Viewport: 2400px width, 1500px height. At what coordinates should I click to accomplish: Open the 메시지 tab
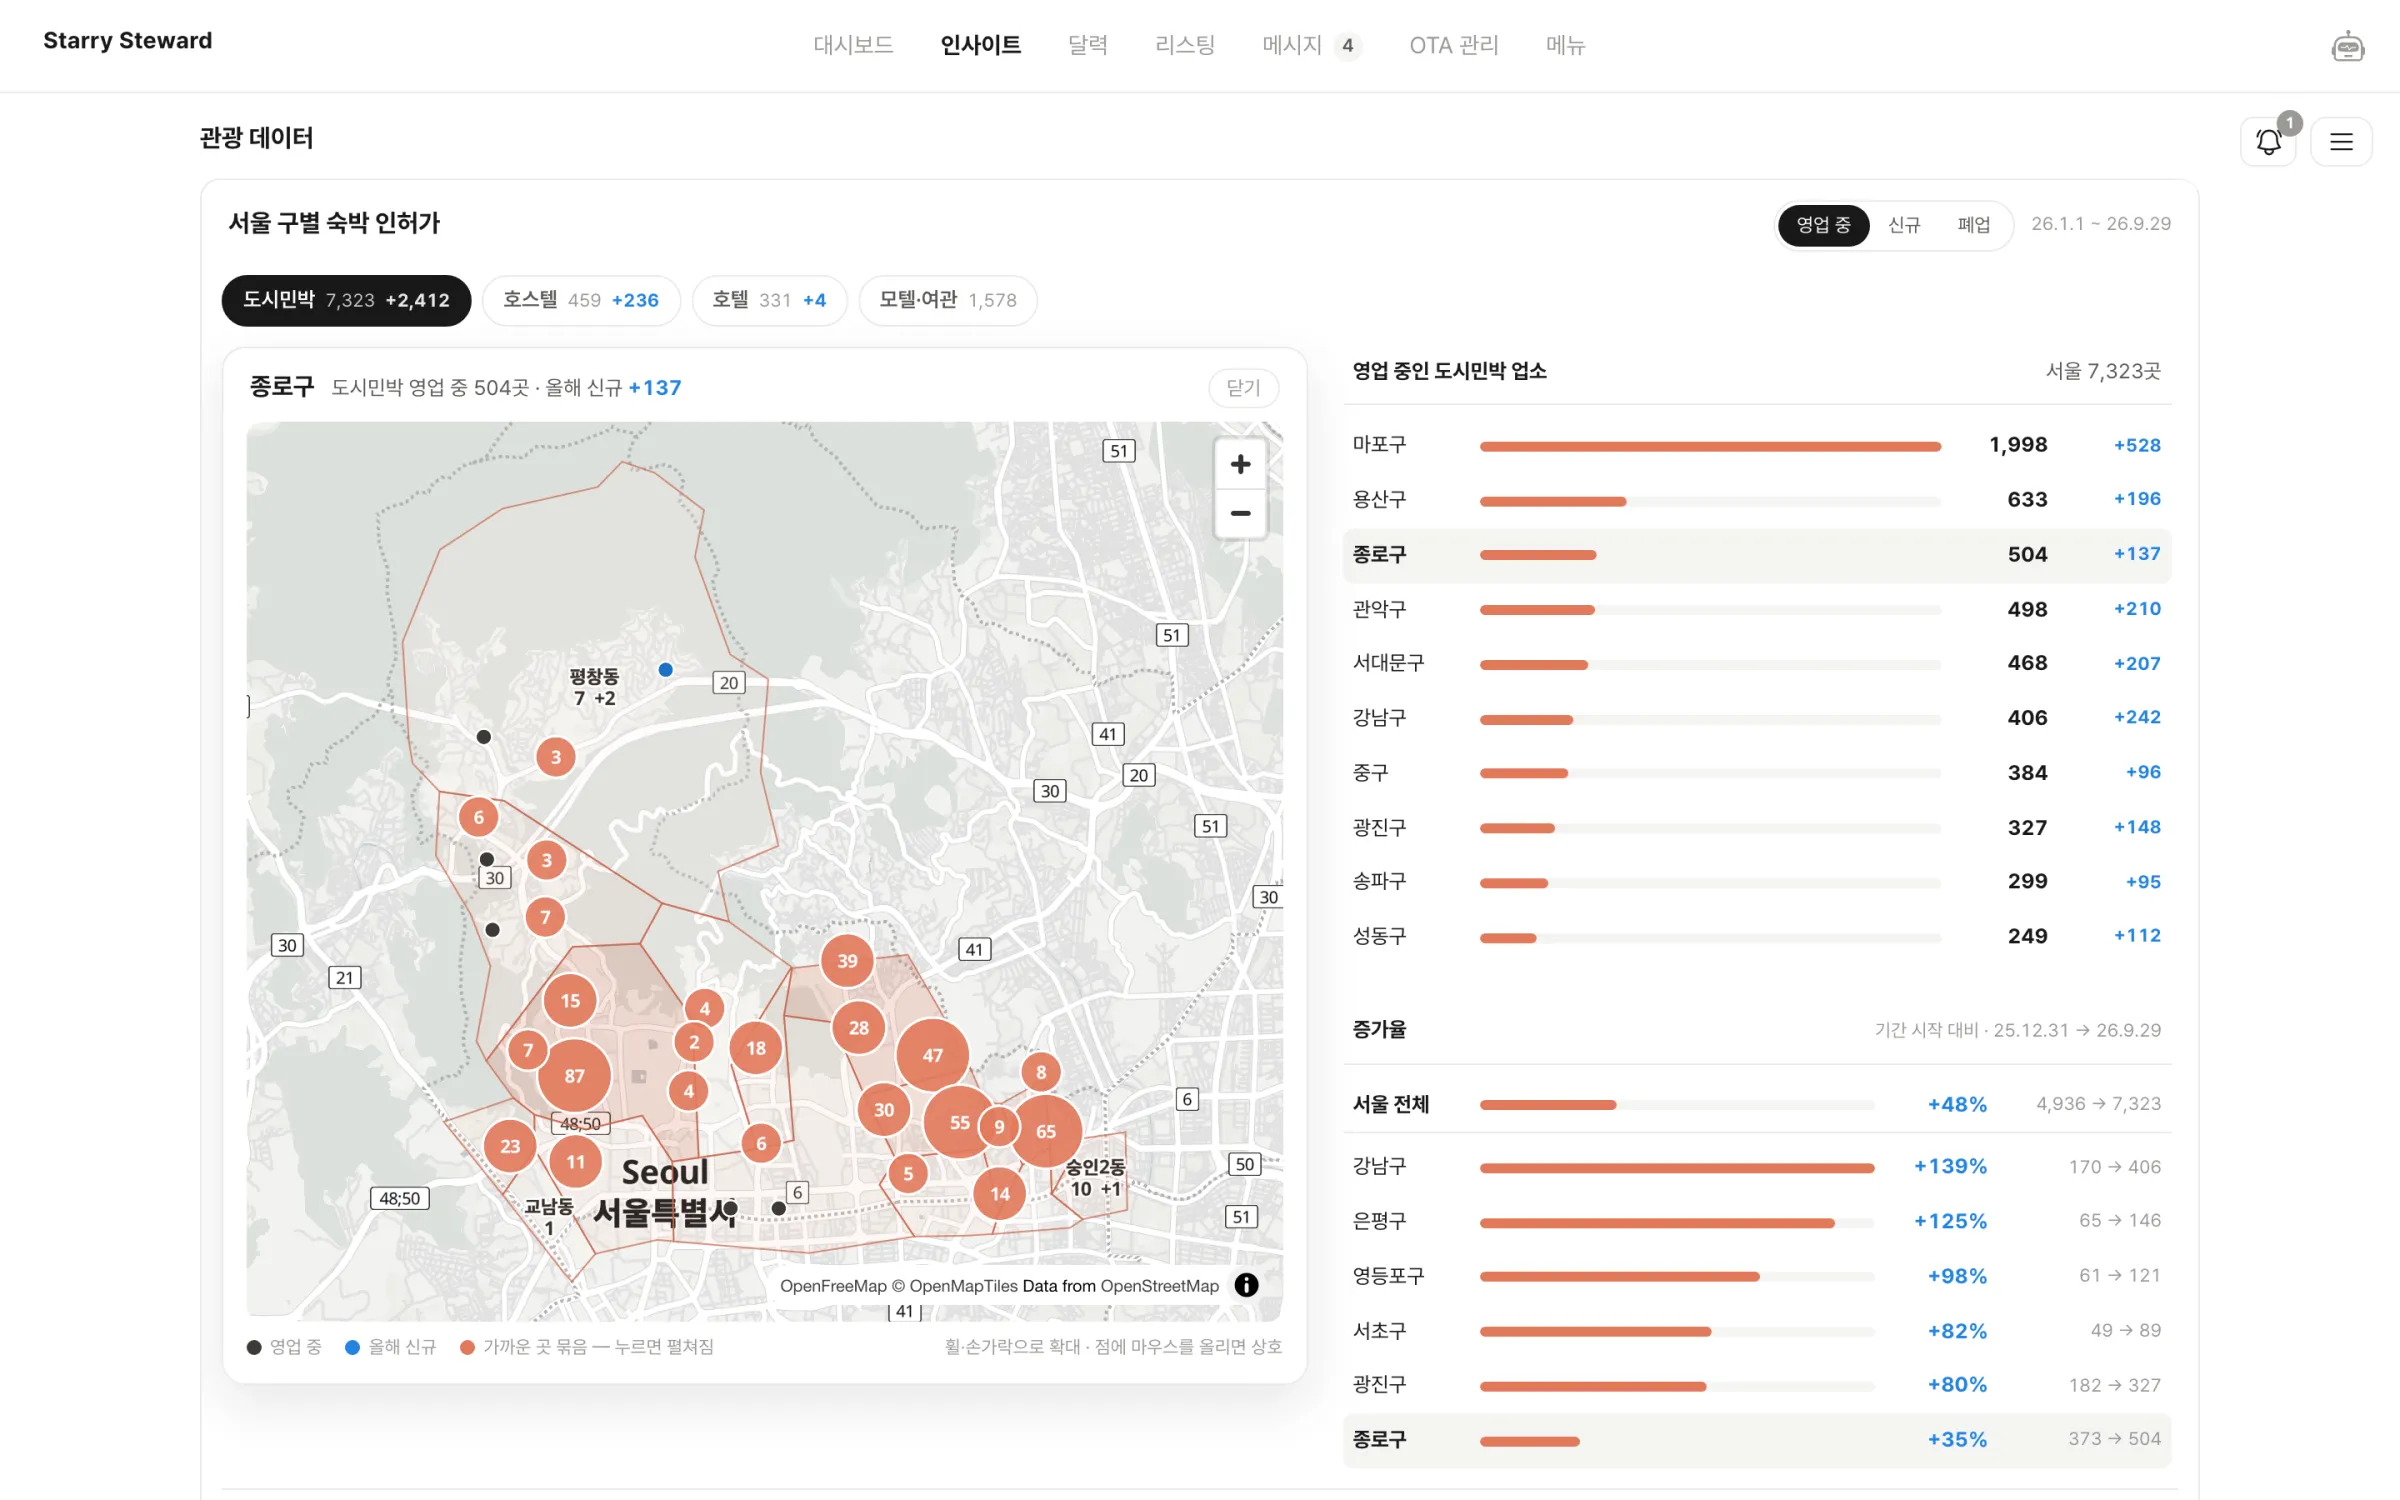point(1311,45)
